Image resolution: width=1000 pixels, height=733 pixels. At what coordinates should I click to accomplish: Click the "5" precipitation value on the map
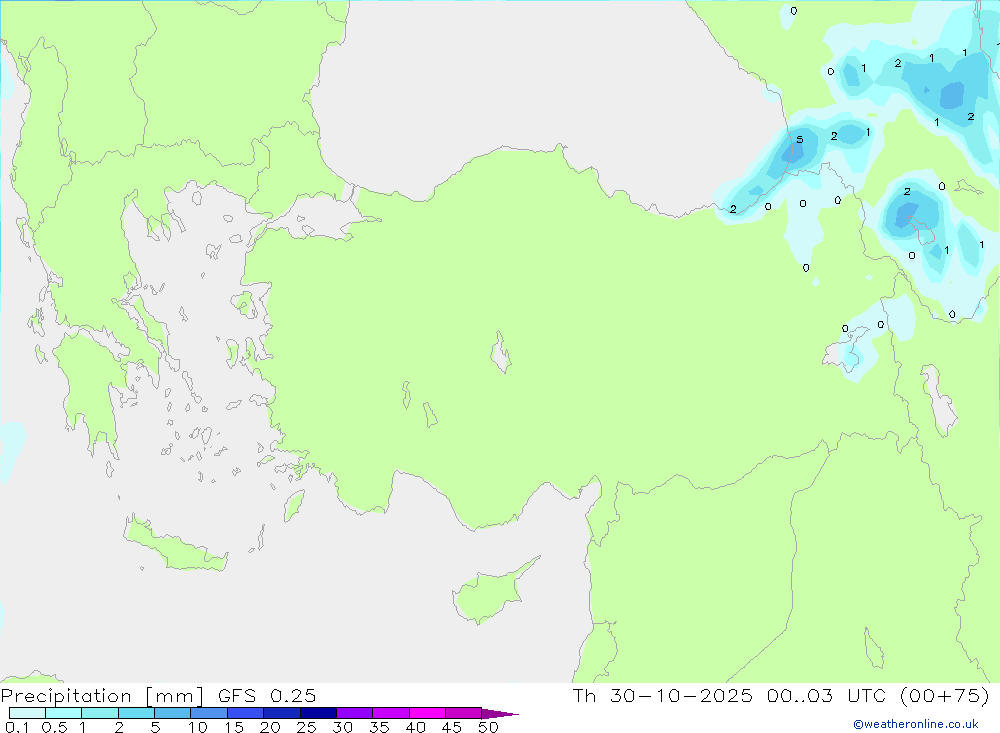pyautogui.click(x=800, y=140)
